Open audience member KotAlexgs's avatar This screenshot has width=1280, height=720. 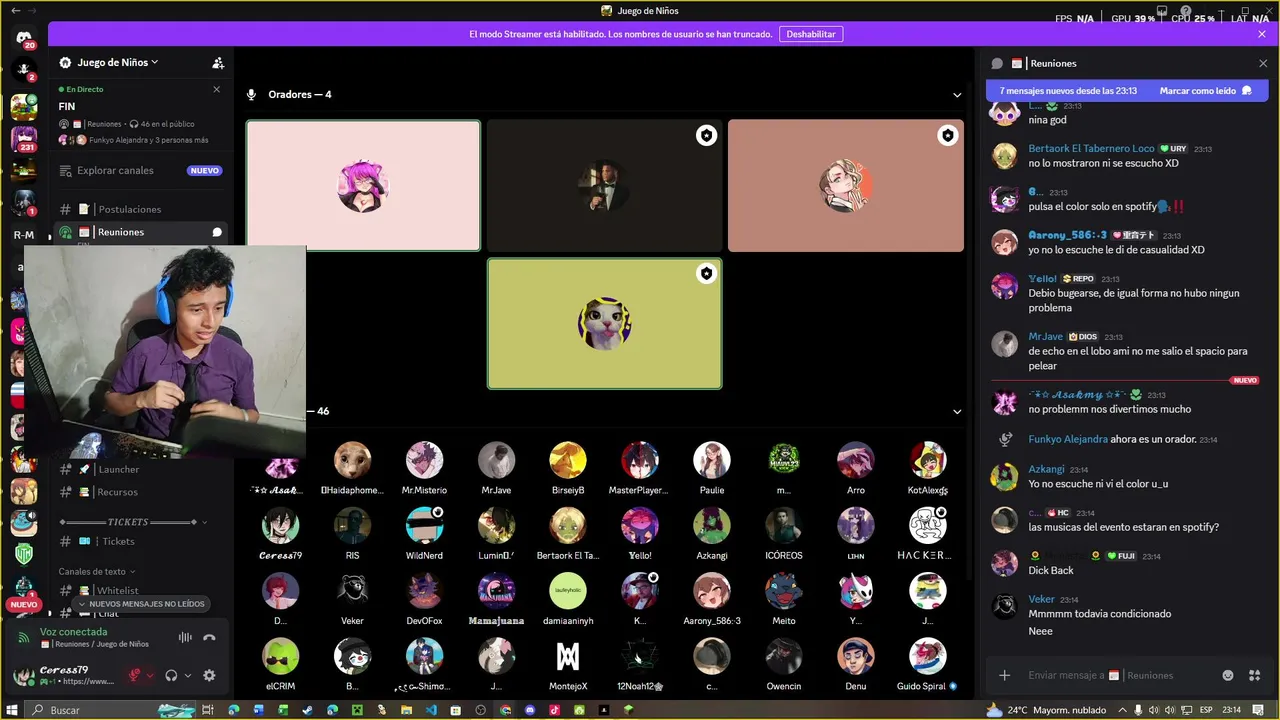(928, 460)
